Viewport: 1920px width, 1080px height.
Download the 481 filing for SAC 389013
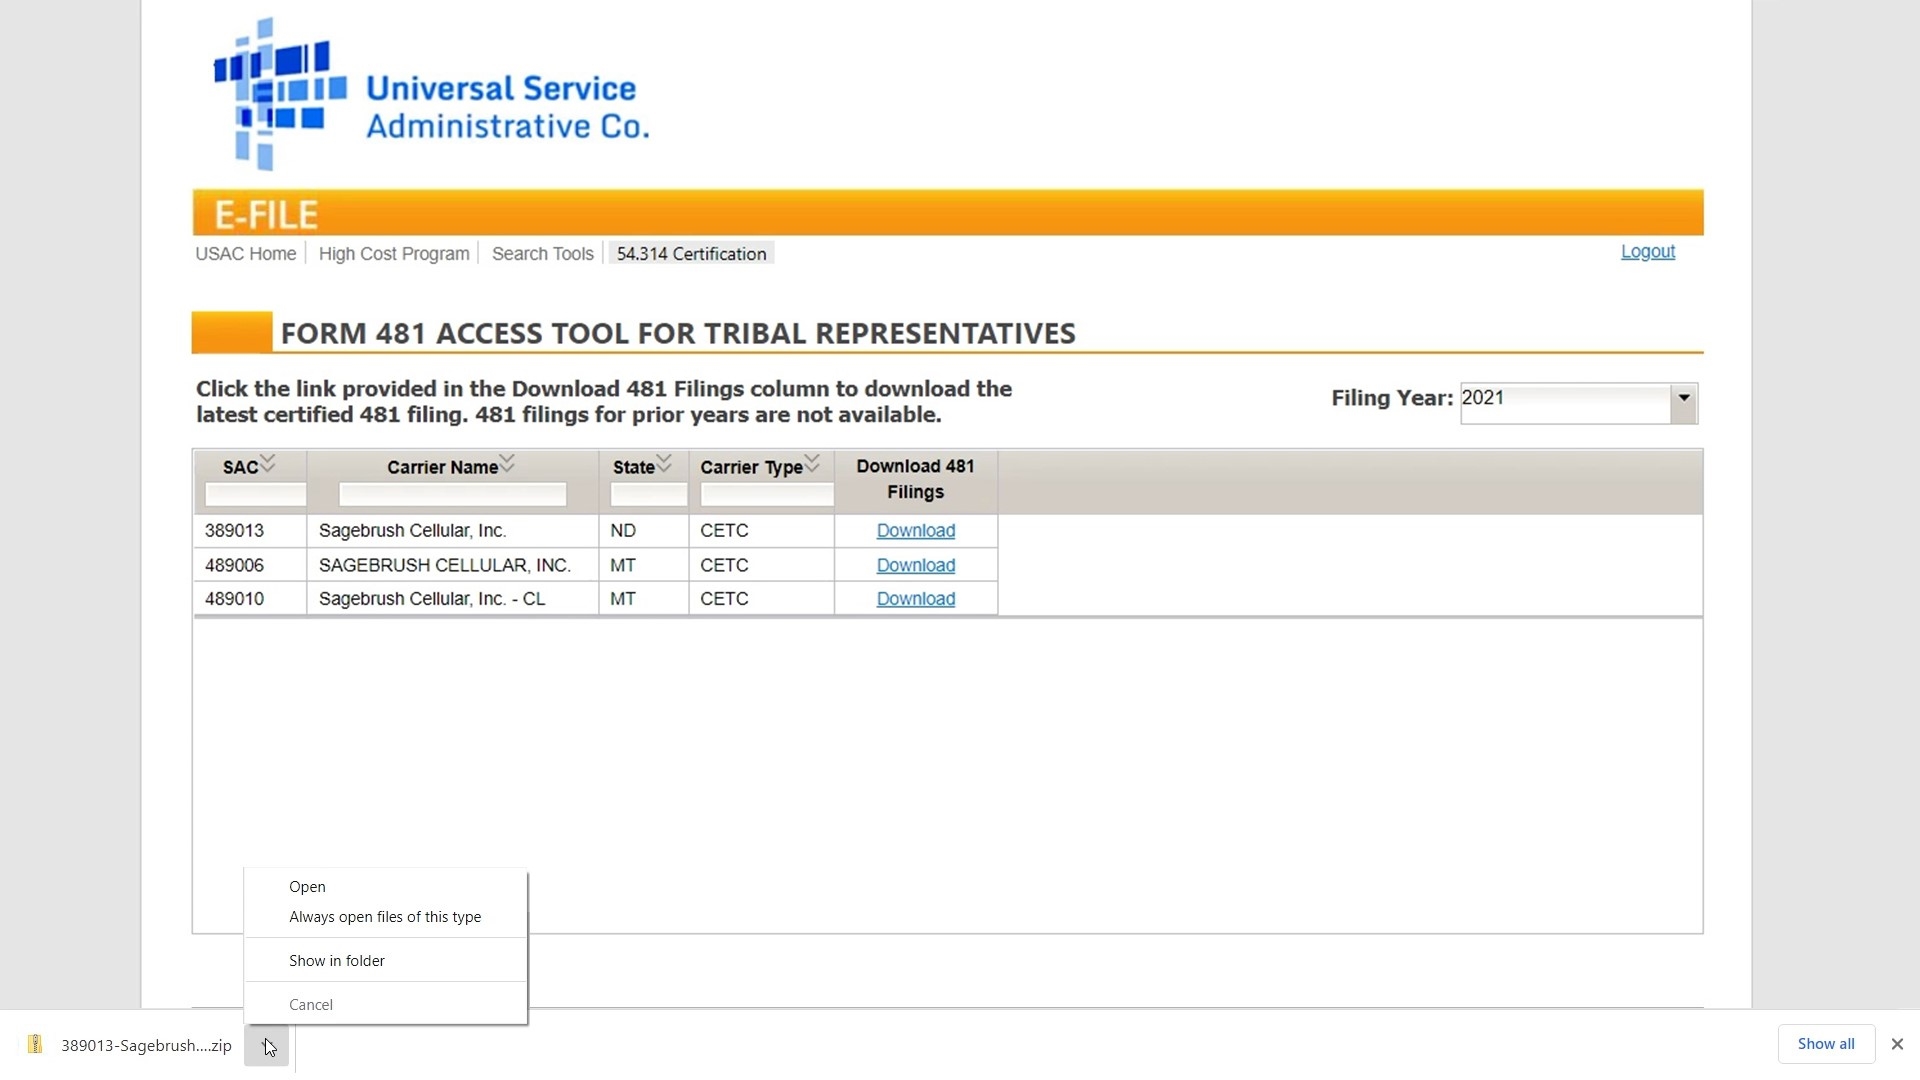916,531
